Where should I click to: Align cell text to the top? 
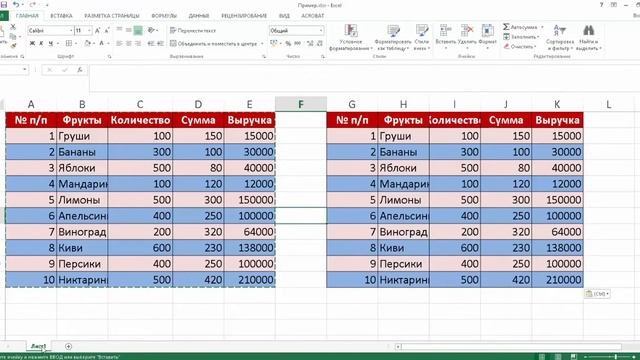tap(119, 30)
